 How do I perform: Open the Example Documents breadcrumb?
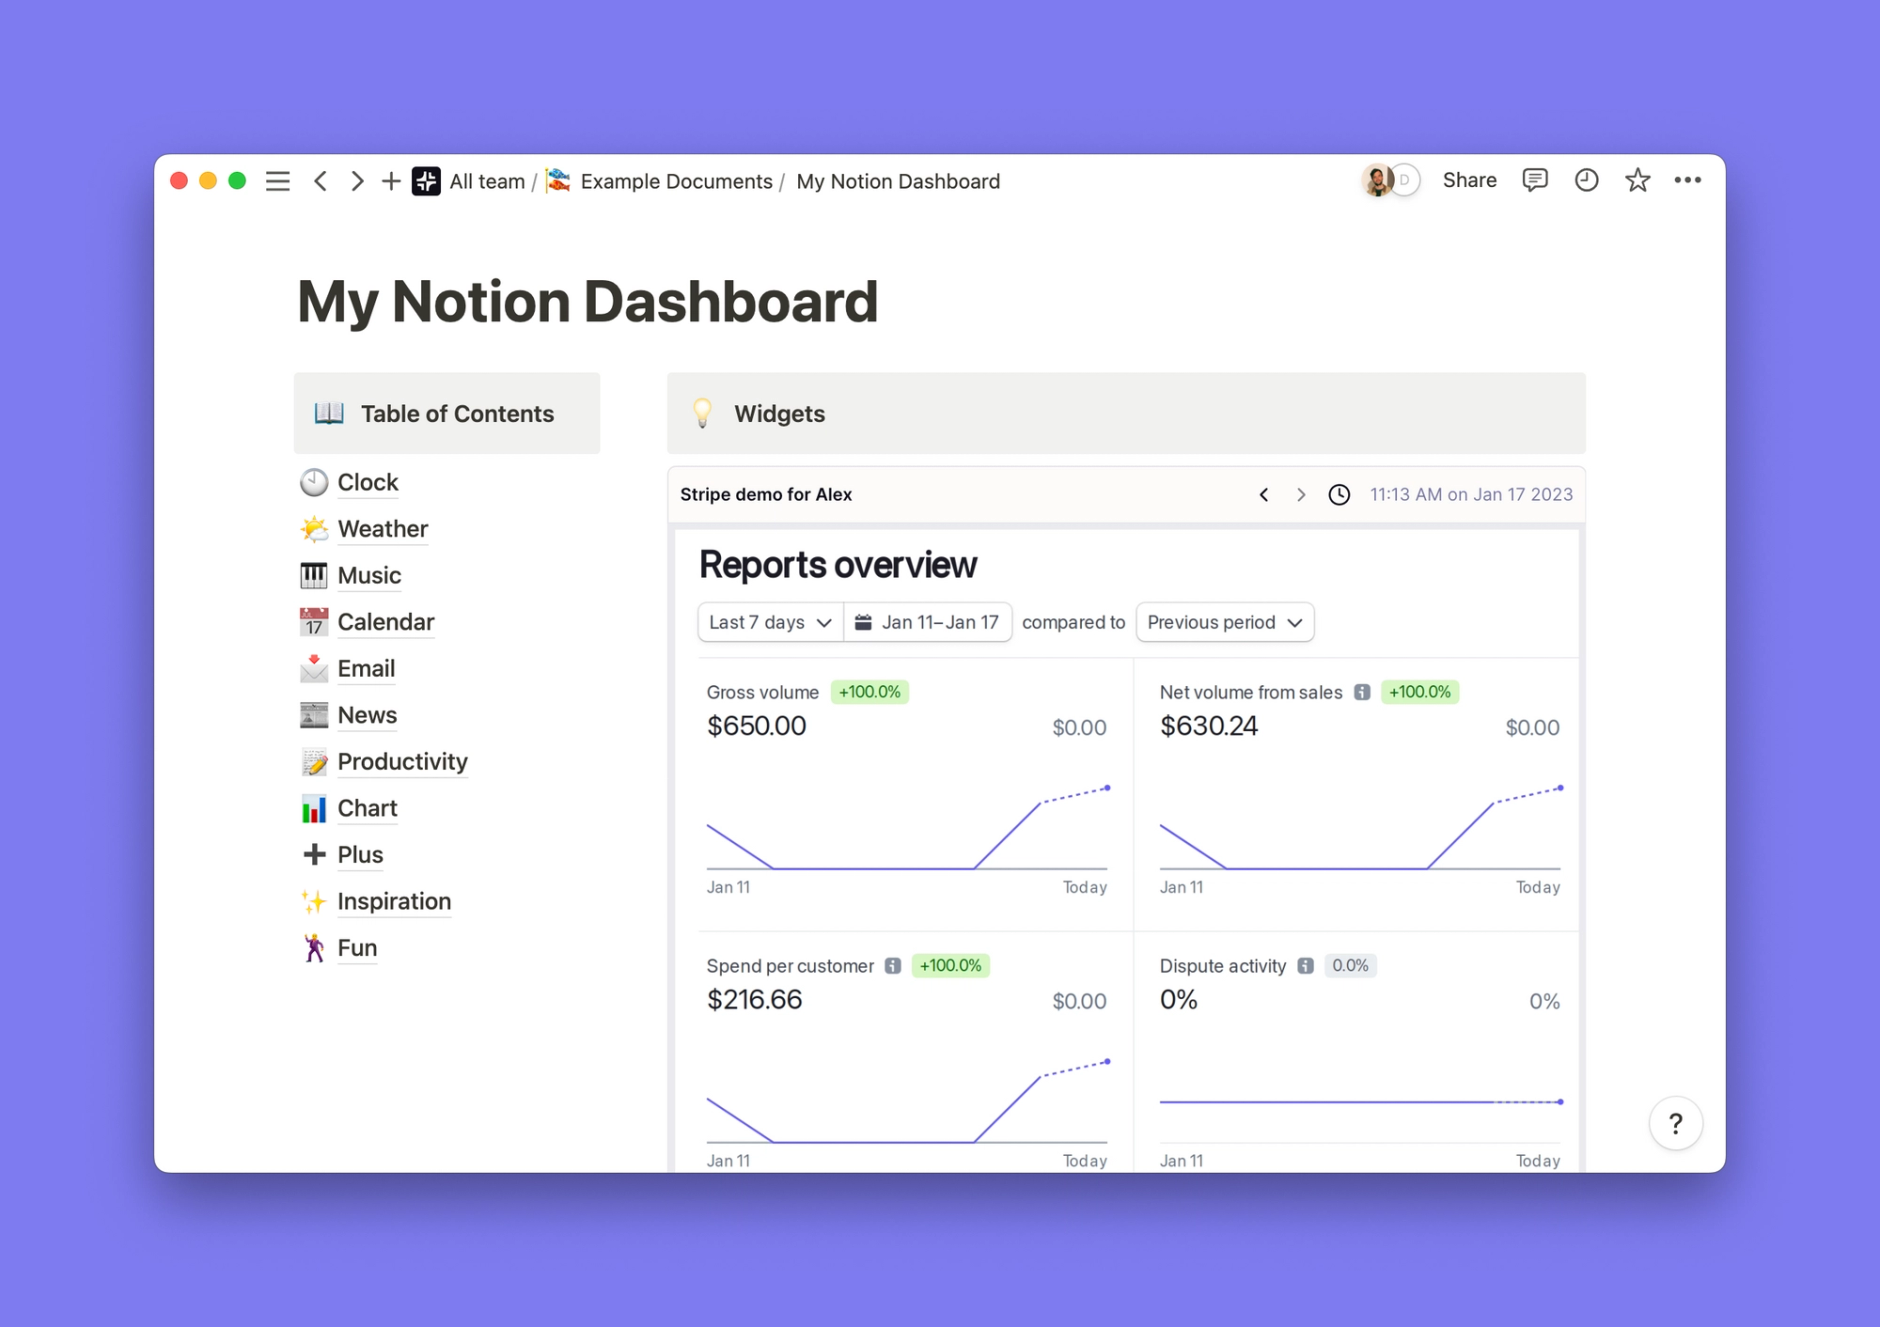tap(676, 181)
